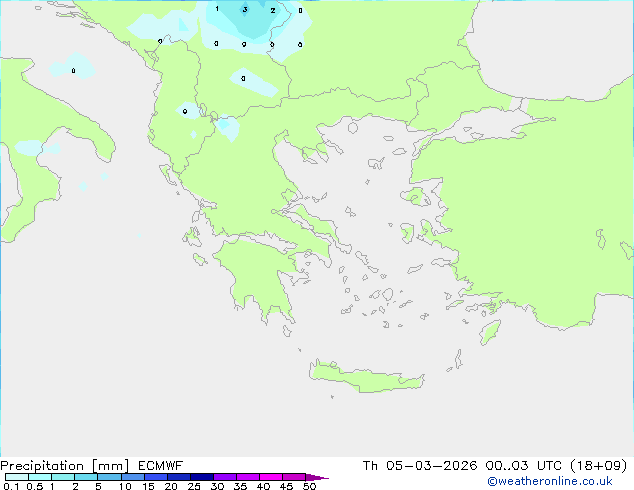Click the '10' legend scale value

click(125, 486)
